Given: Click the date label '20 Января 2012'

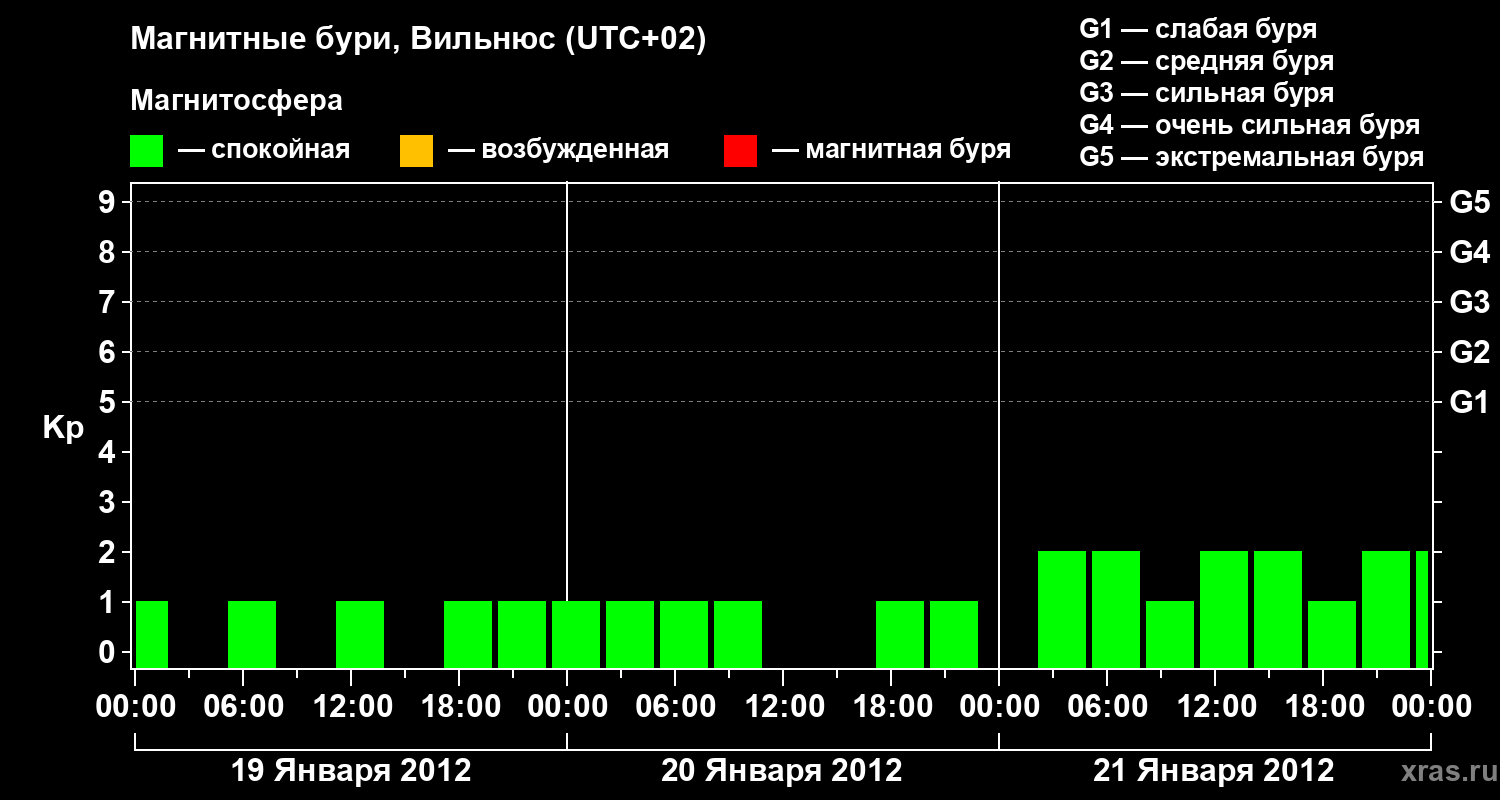Looking at the screenshot, I should pyautogui.click(x=782, y=771).
